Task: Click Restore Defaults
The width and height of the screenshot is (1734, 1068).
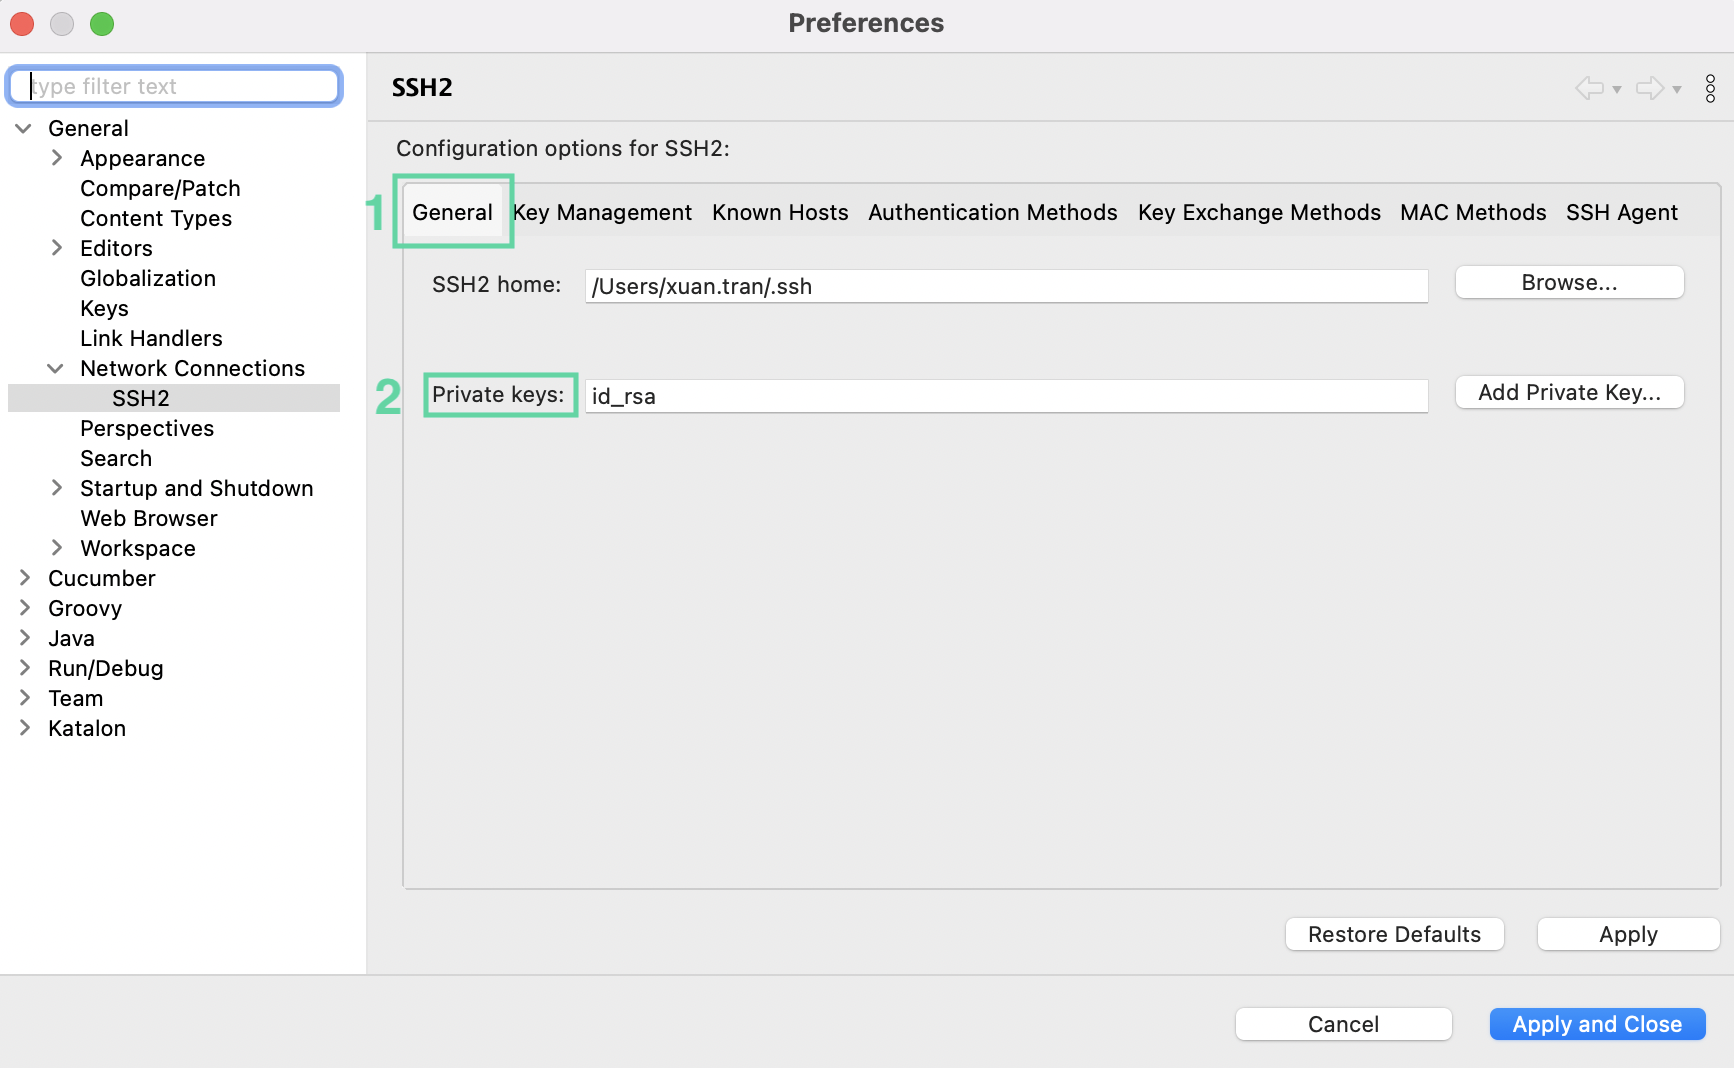Action: [1393, 934]
